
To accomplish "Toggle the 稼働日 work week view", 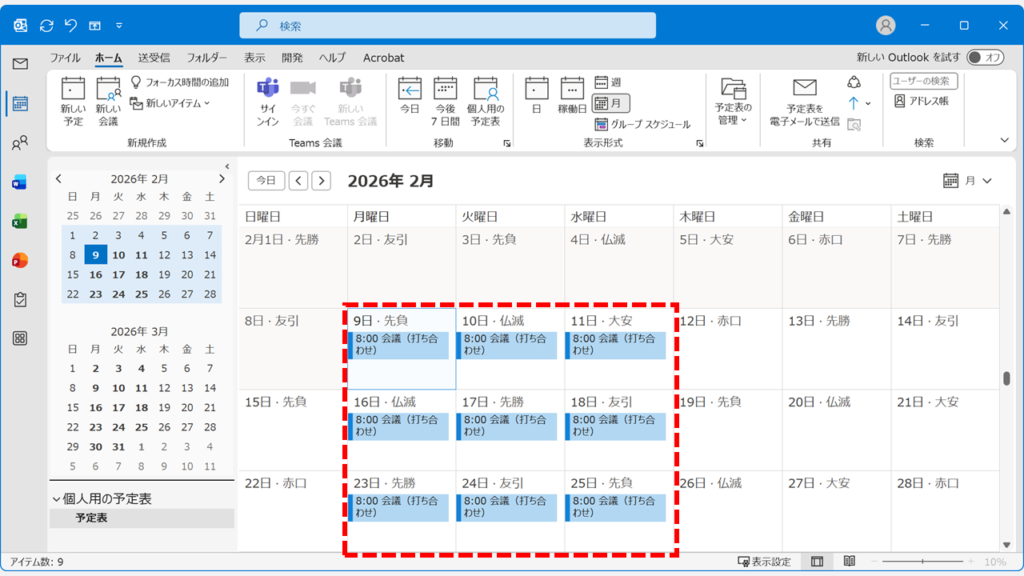I will 573,95.
